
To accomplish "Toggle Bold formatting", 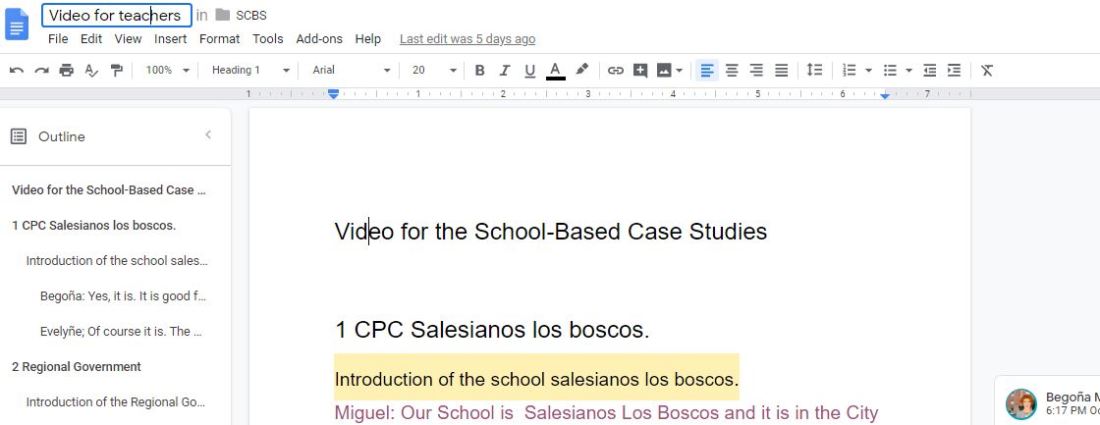I will (480, 70).
